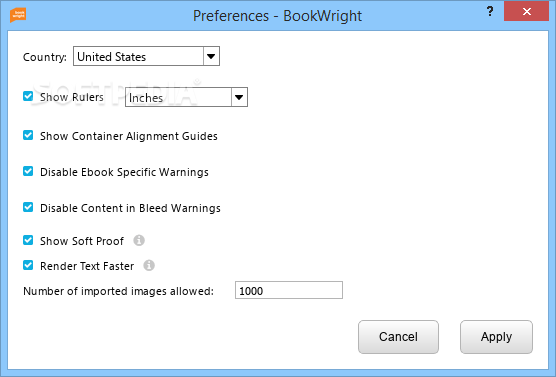Screen dimensions: 556x377
Task: Click the help question mark icon
Action: pyautogui.click(x=490, y=11)
